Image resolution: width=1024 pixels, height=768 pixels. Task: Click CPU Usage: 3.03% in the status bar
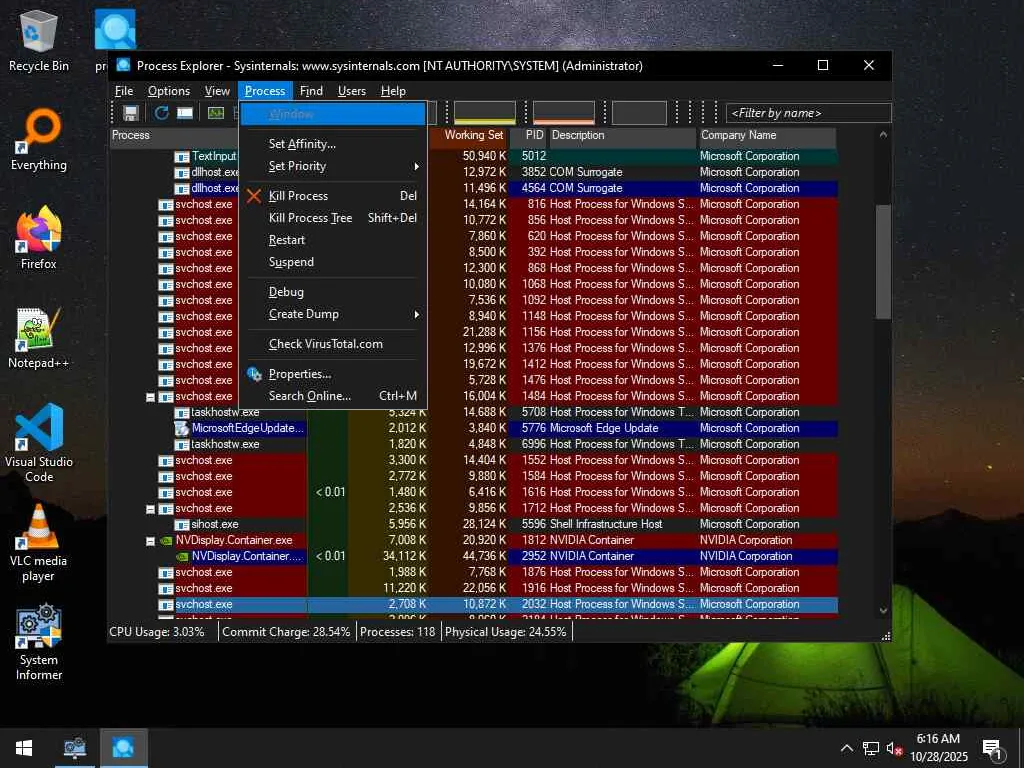(157, 632)
